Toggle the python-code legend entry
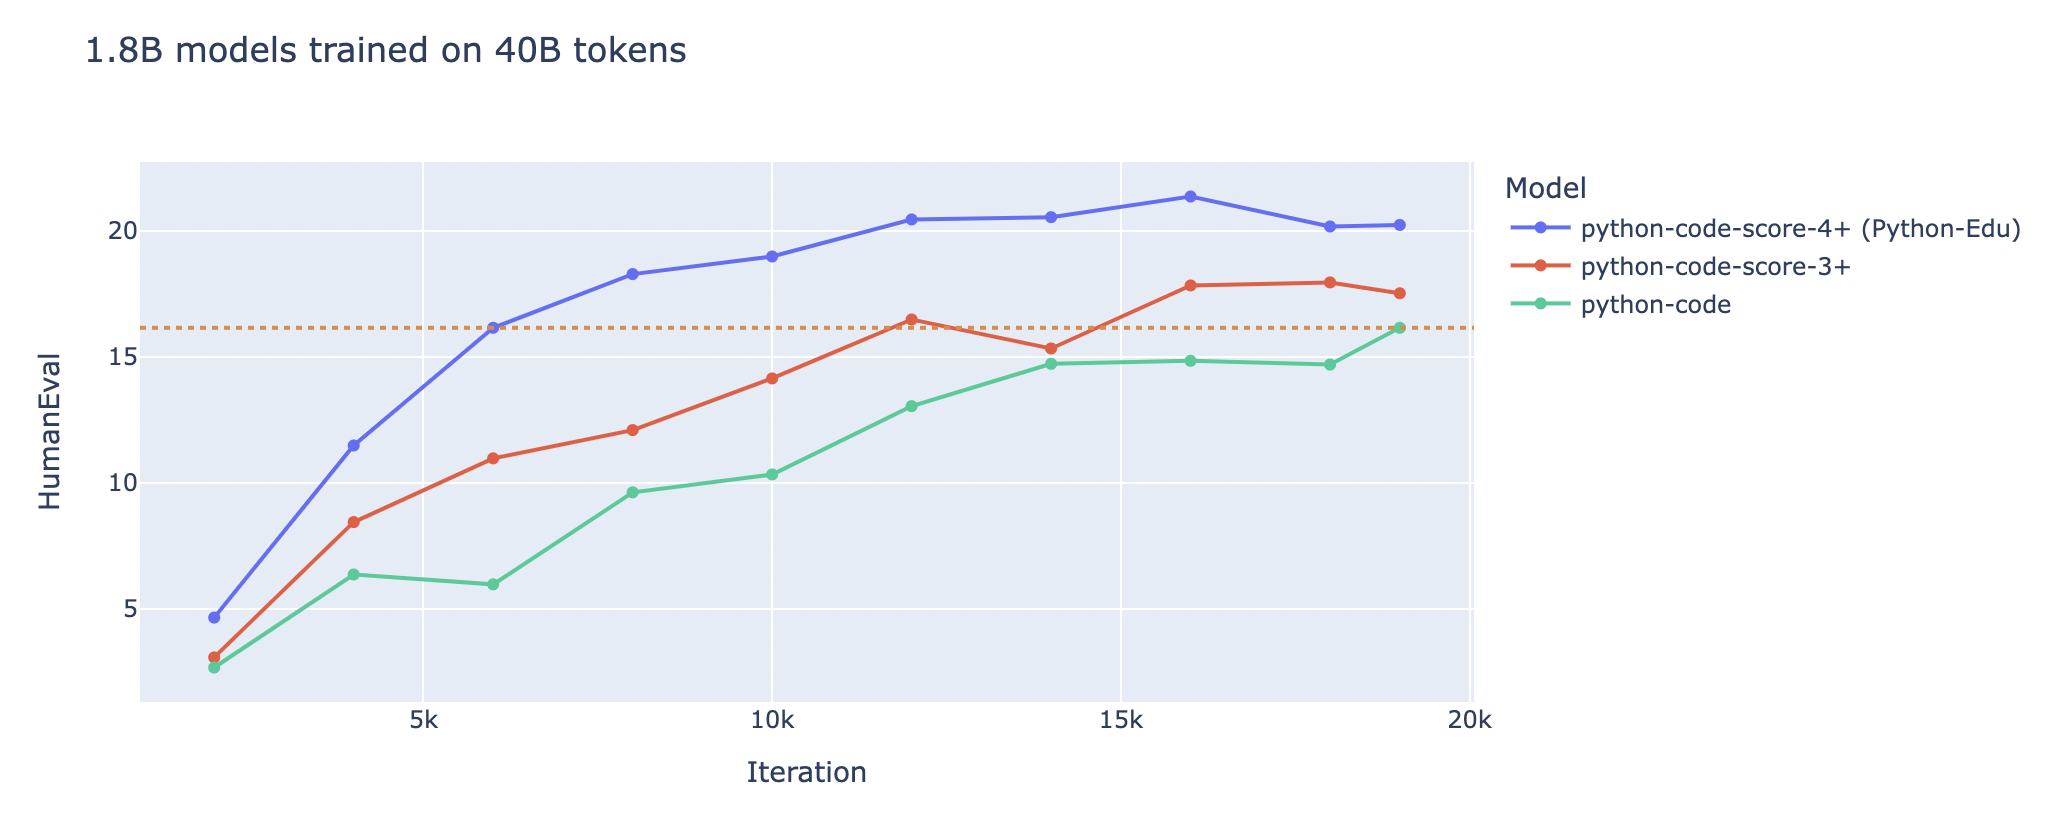 (x=1655, y=305)
